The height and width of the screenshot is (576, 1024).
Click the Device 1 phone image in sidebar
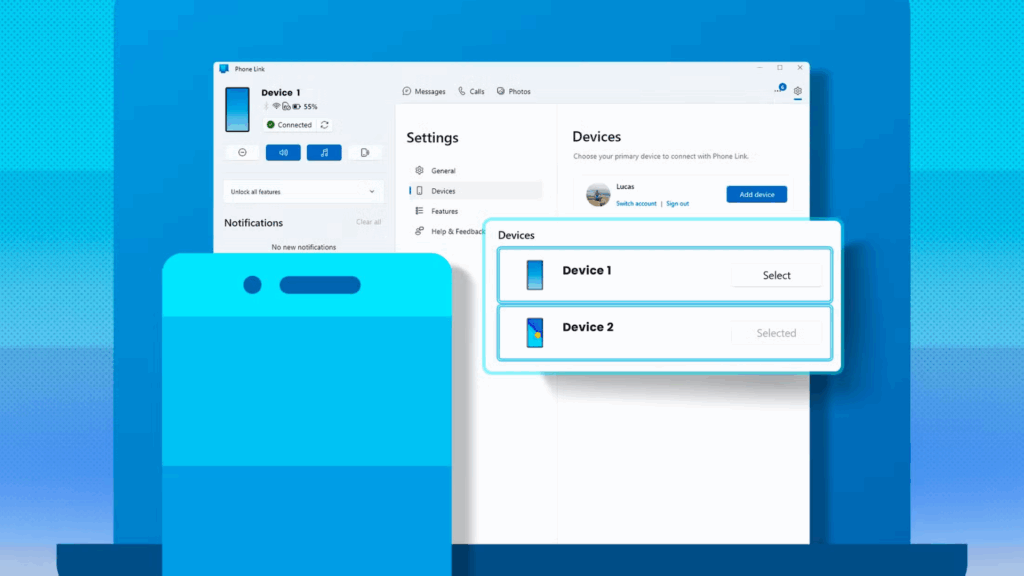pyautogui.click(x=237, y=110)
